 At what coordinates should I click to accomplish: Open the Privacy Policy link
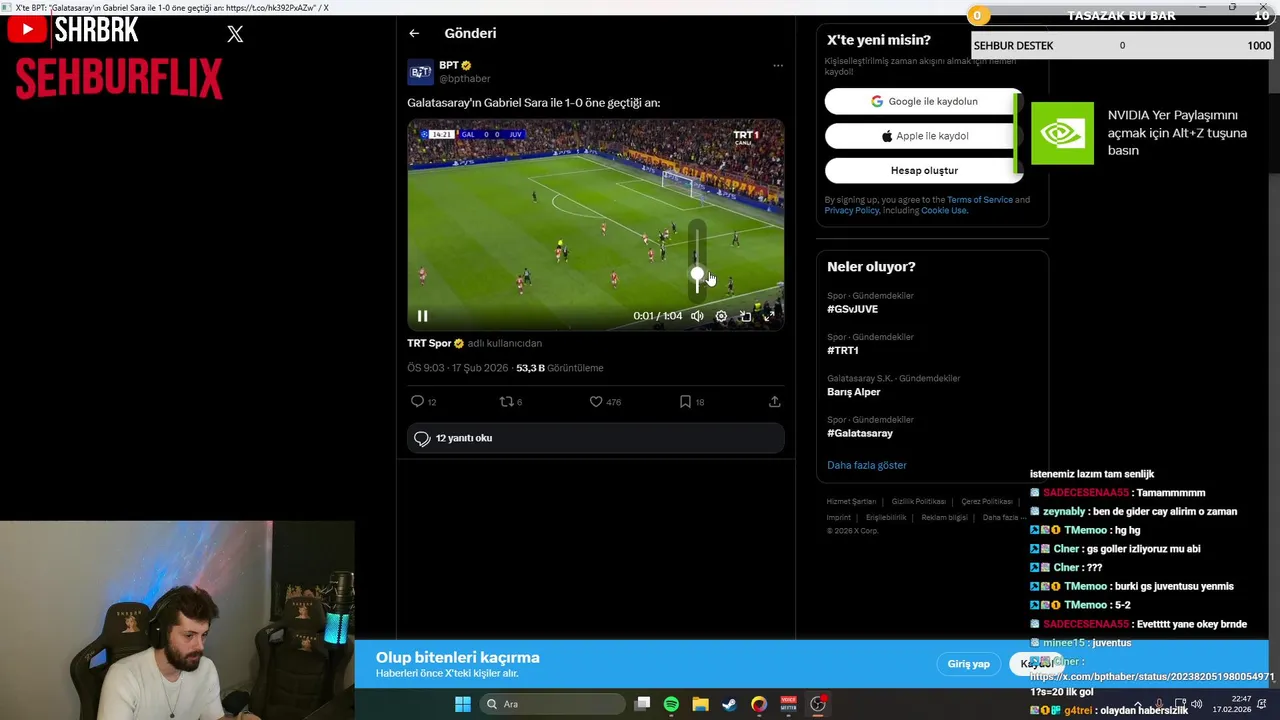[x=852, y=210]
